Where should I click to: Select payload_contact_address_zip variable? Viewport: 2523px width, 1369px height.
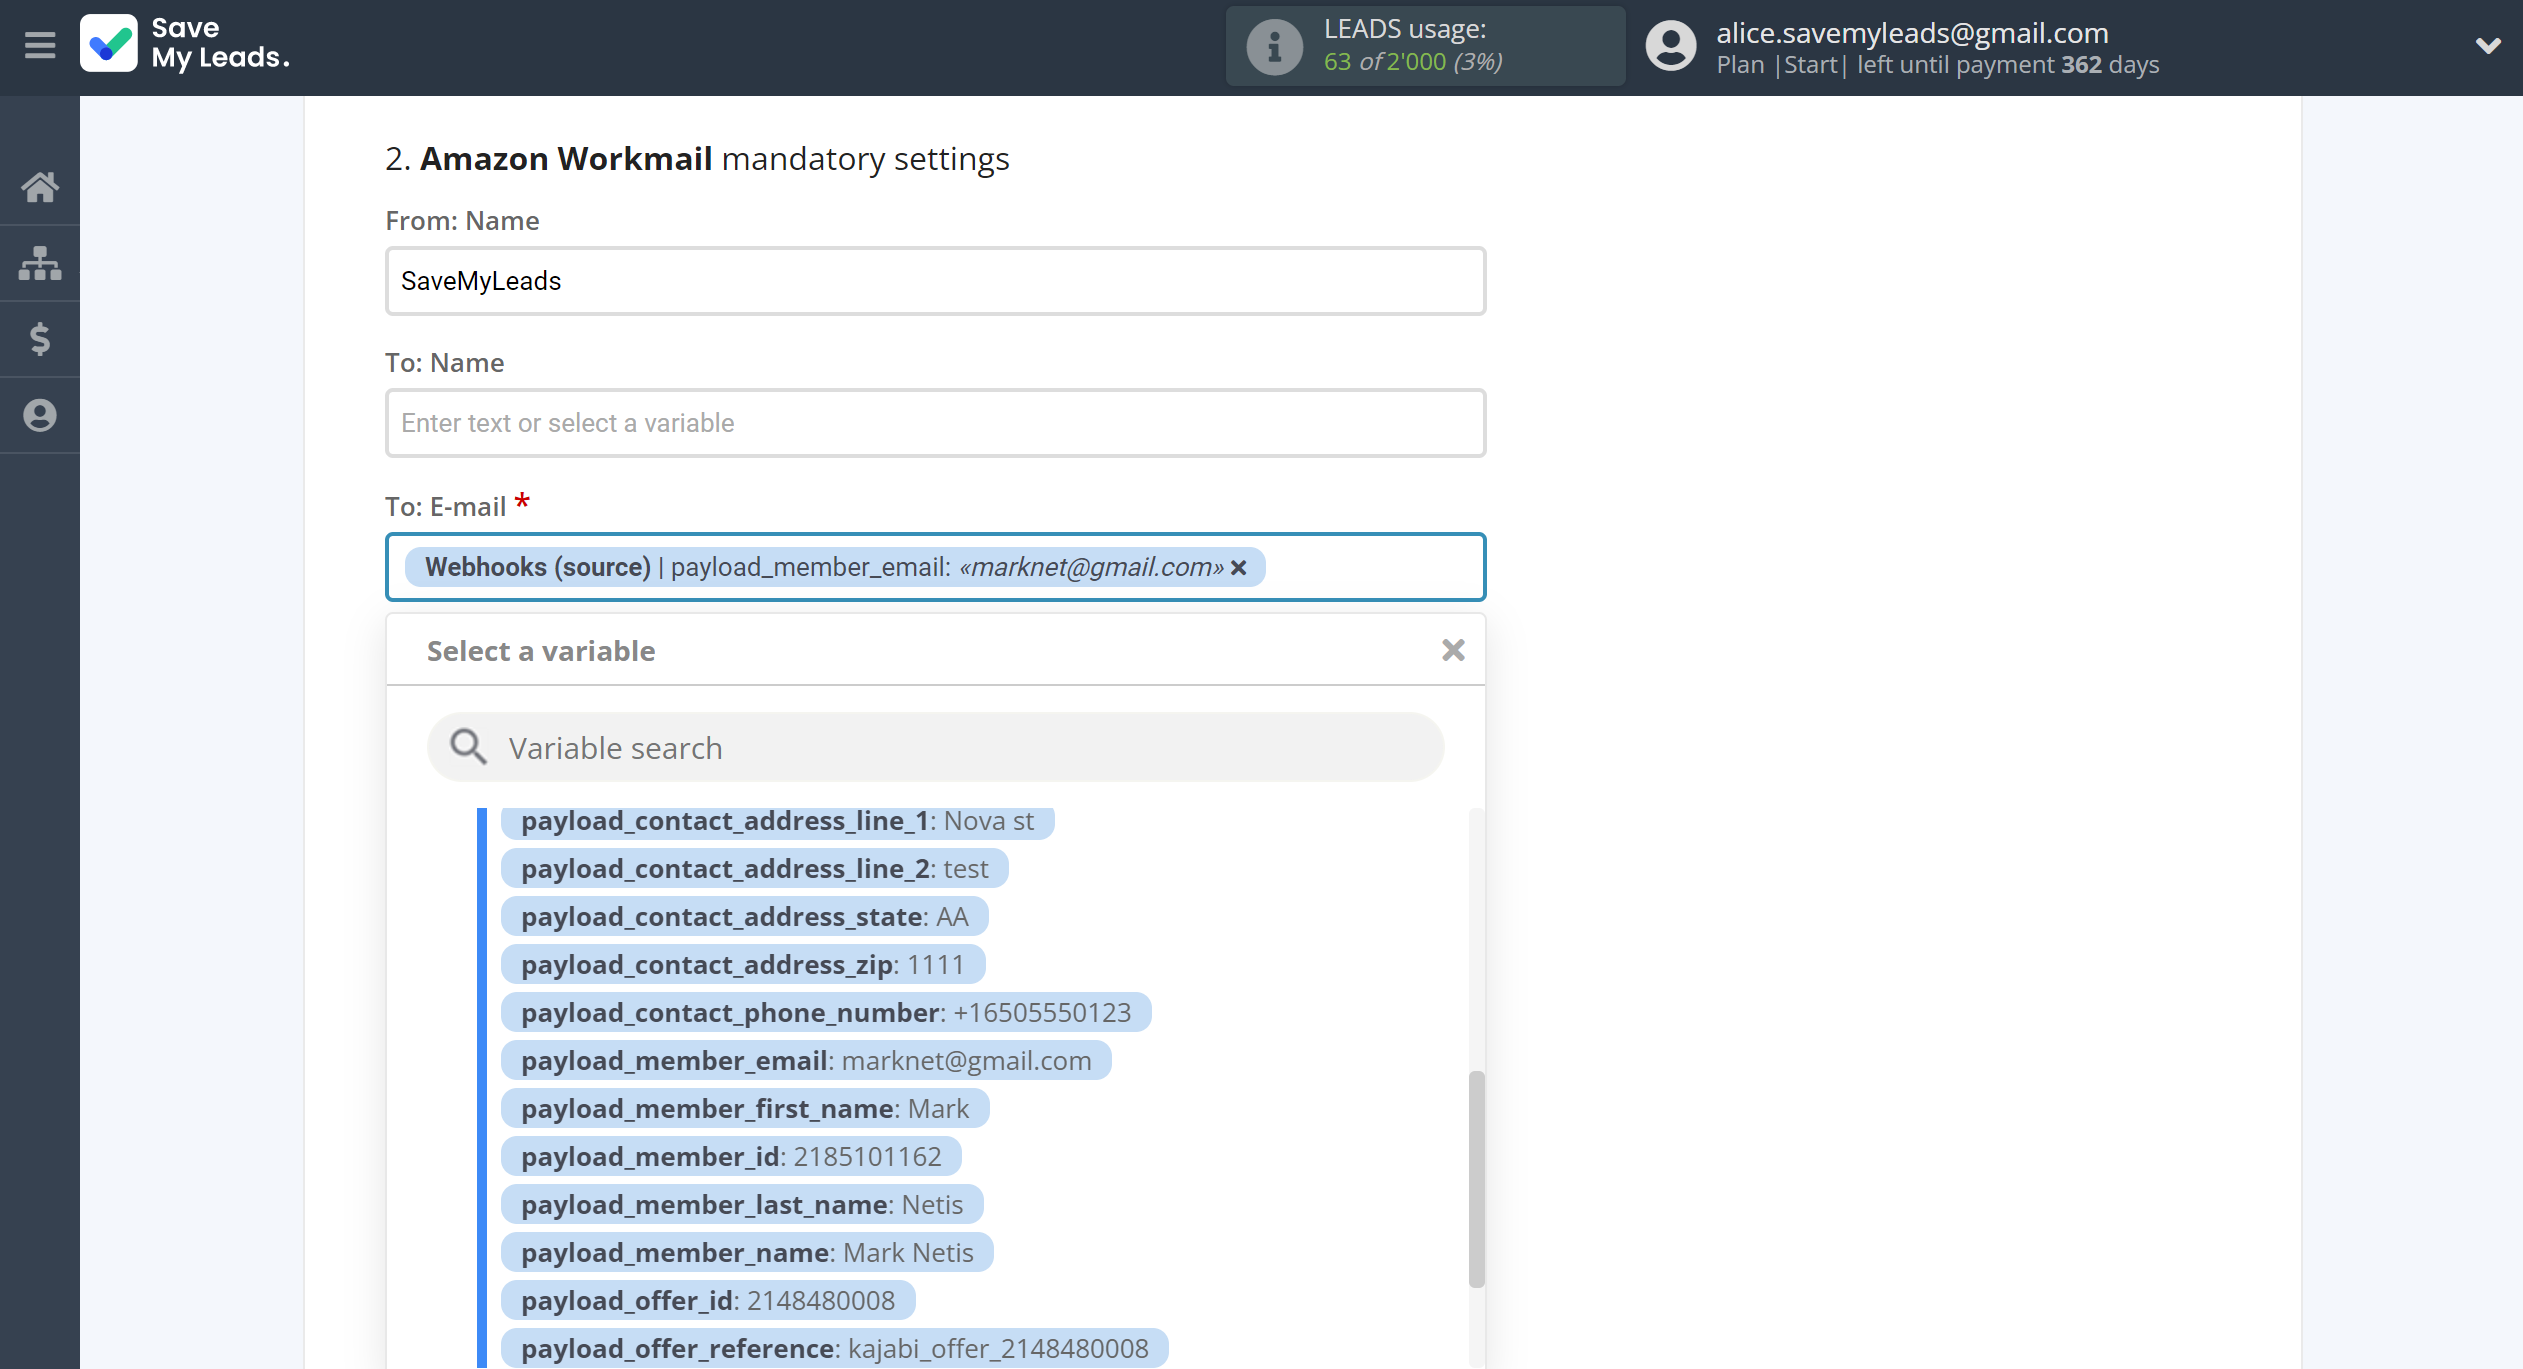point(742,965)
